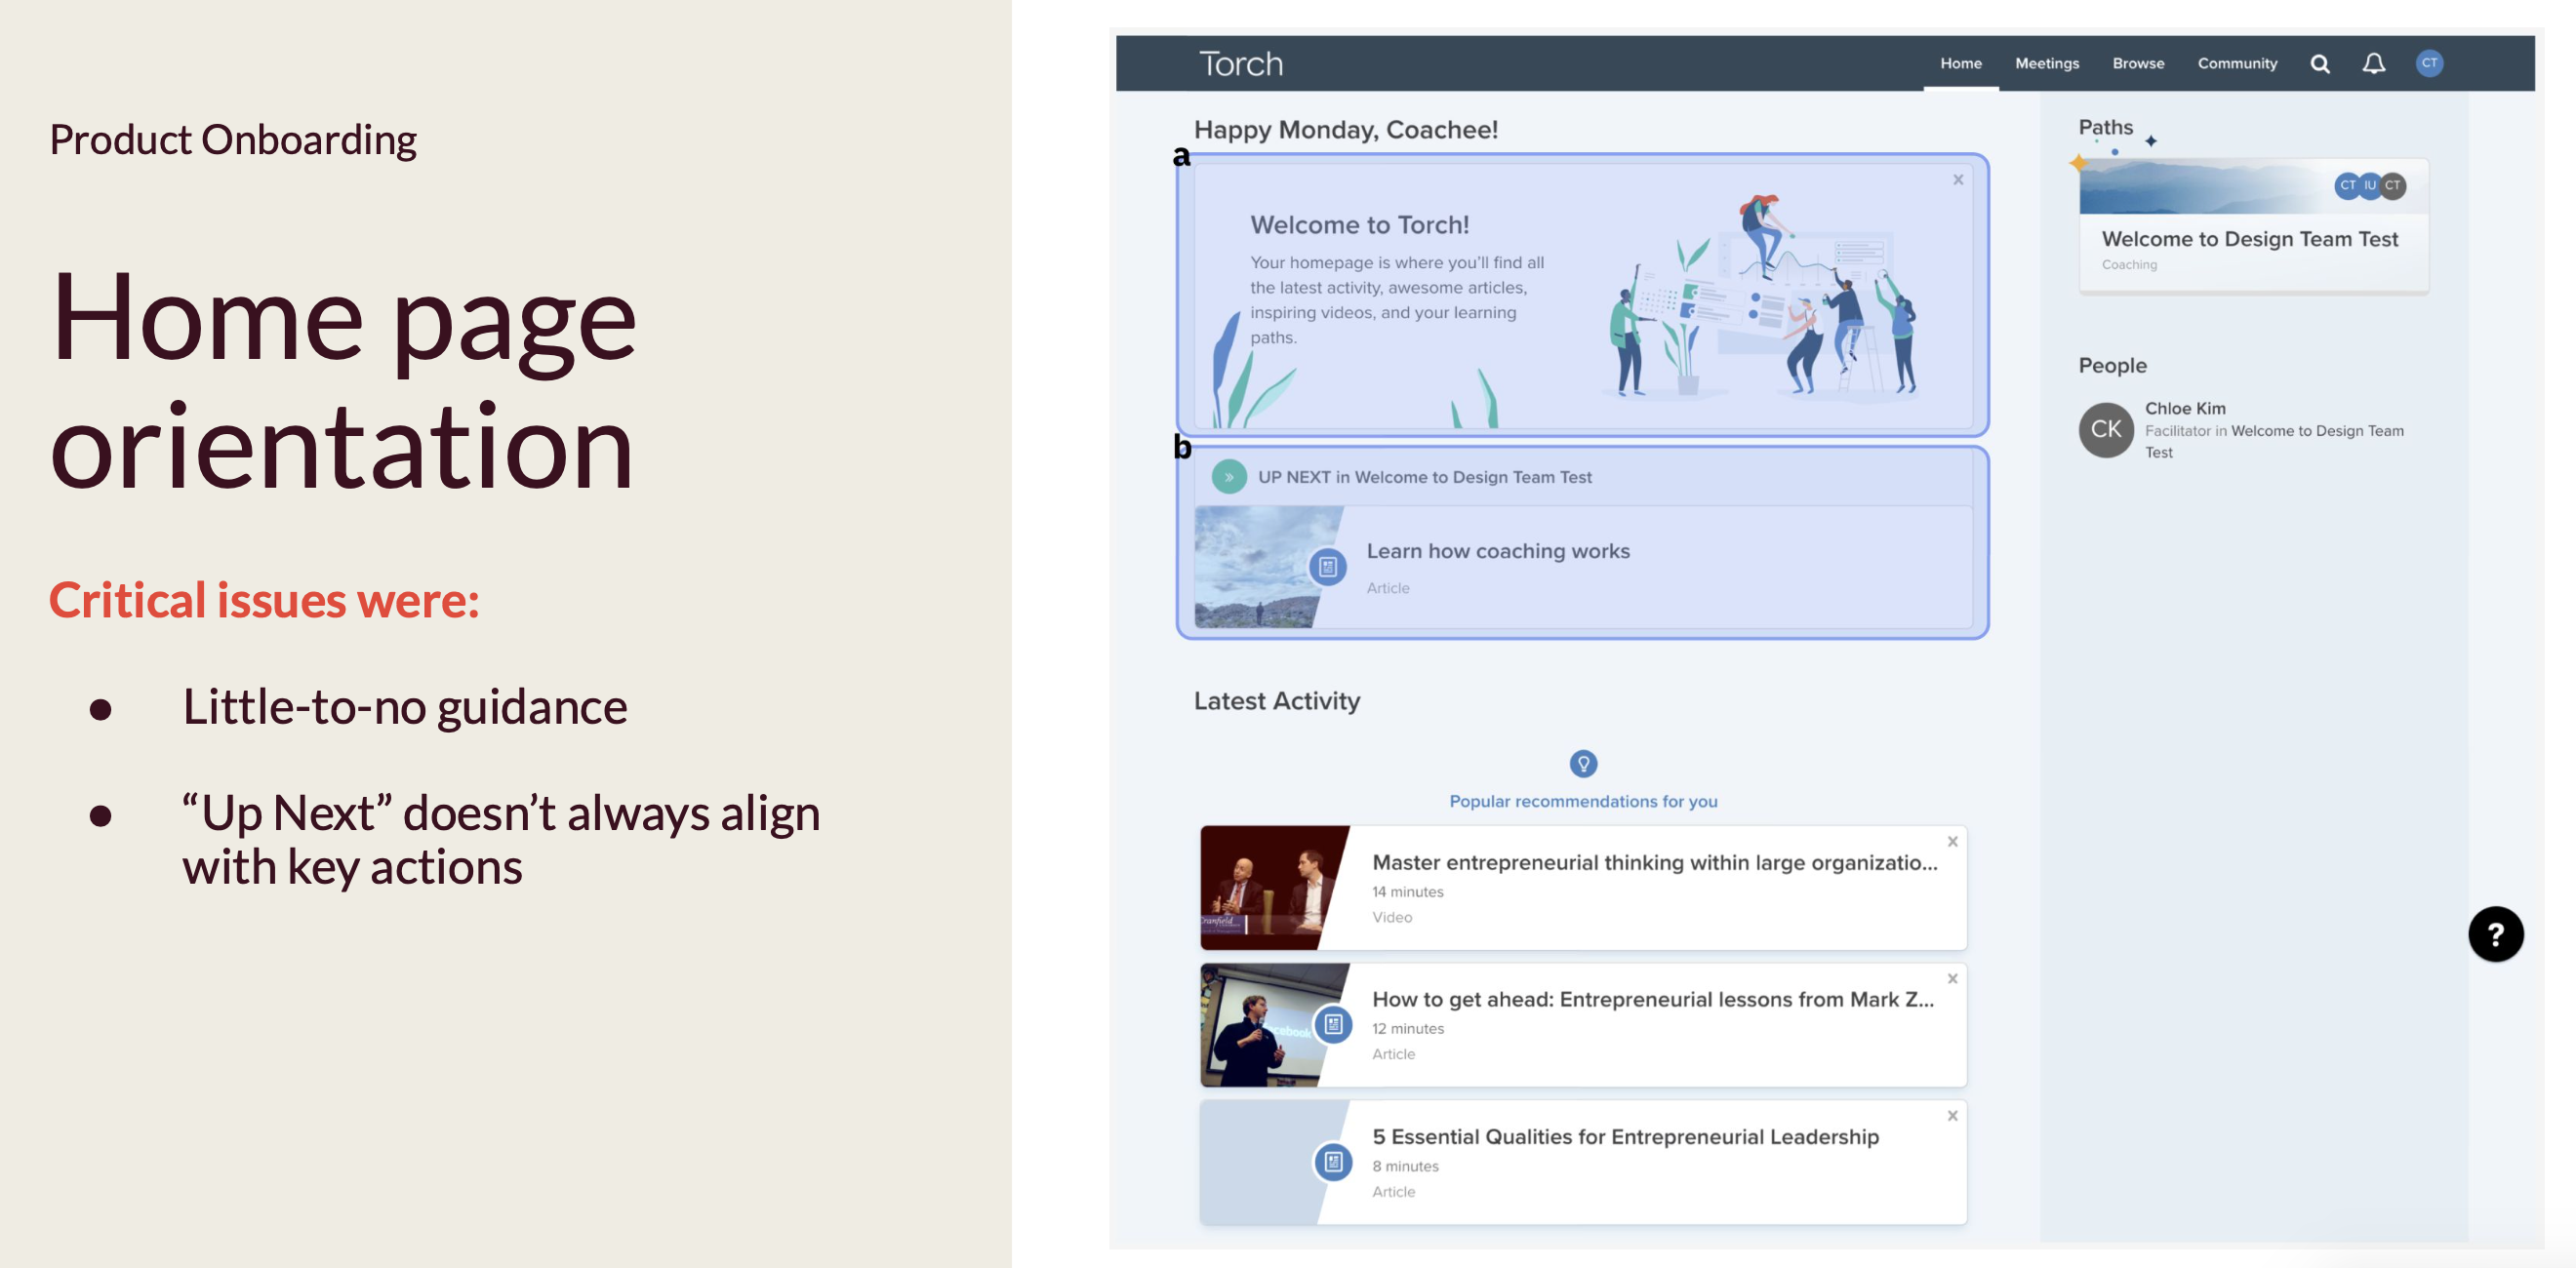This screenshot has width=2576, height=1268.
Task: Open the CT user avatar menu
Action: [2429, 63]
